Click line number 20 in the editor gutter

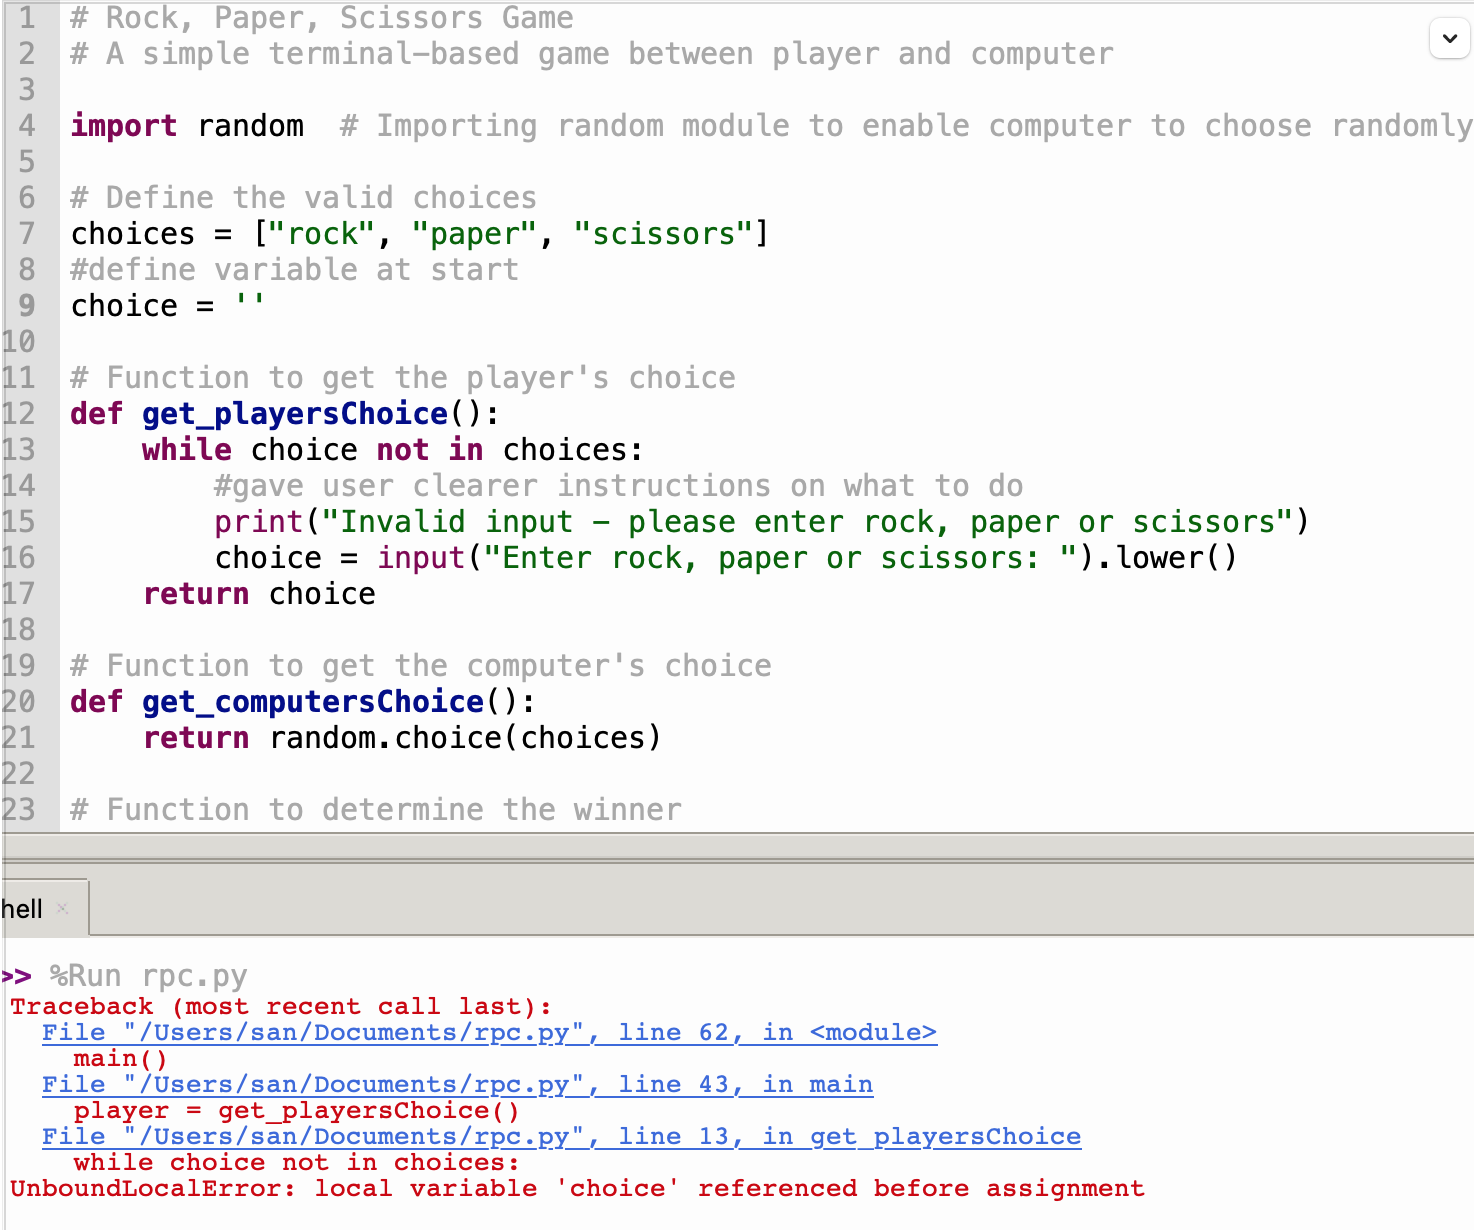(20, 702)
